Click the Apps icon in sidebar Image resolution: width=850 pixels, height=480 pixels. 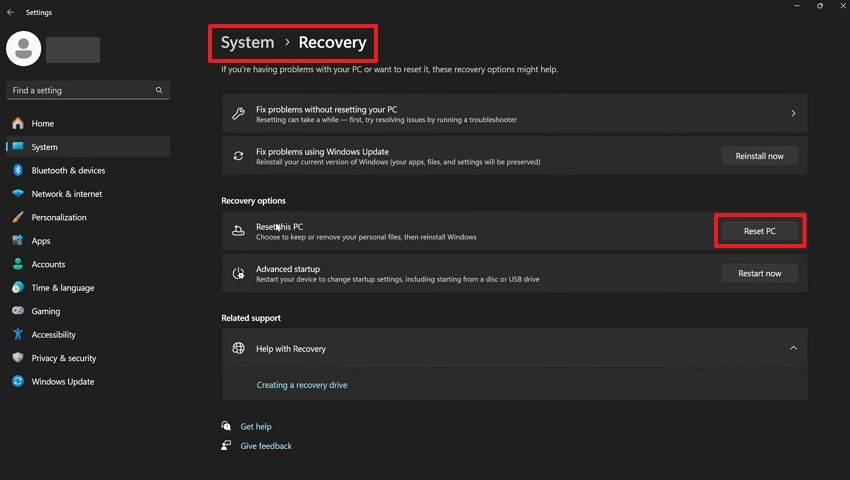pyautogui.click(x=18, y=240)
